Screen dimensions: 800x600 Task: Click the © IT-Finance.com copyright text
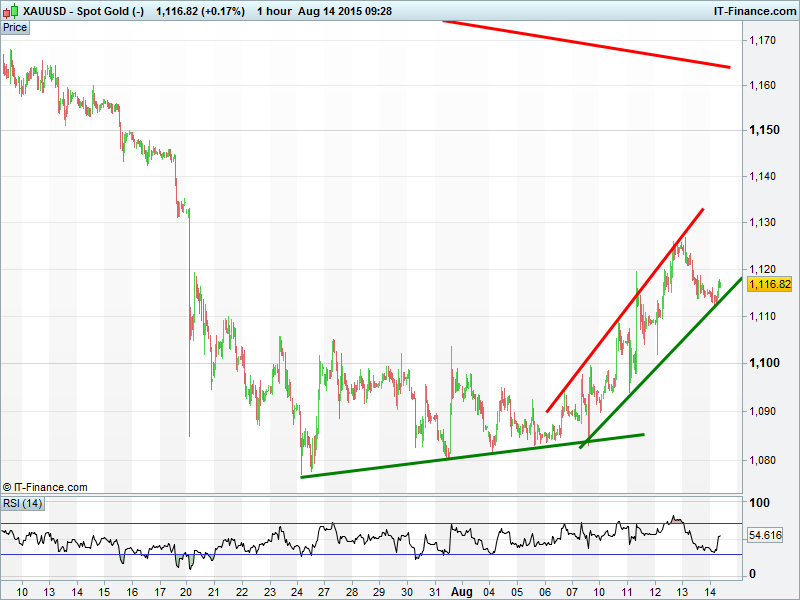click(45, 487)
